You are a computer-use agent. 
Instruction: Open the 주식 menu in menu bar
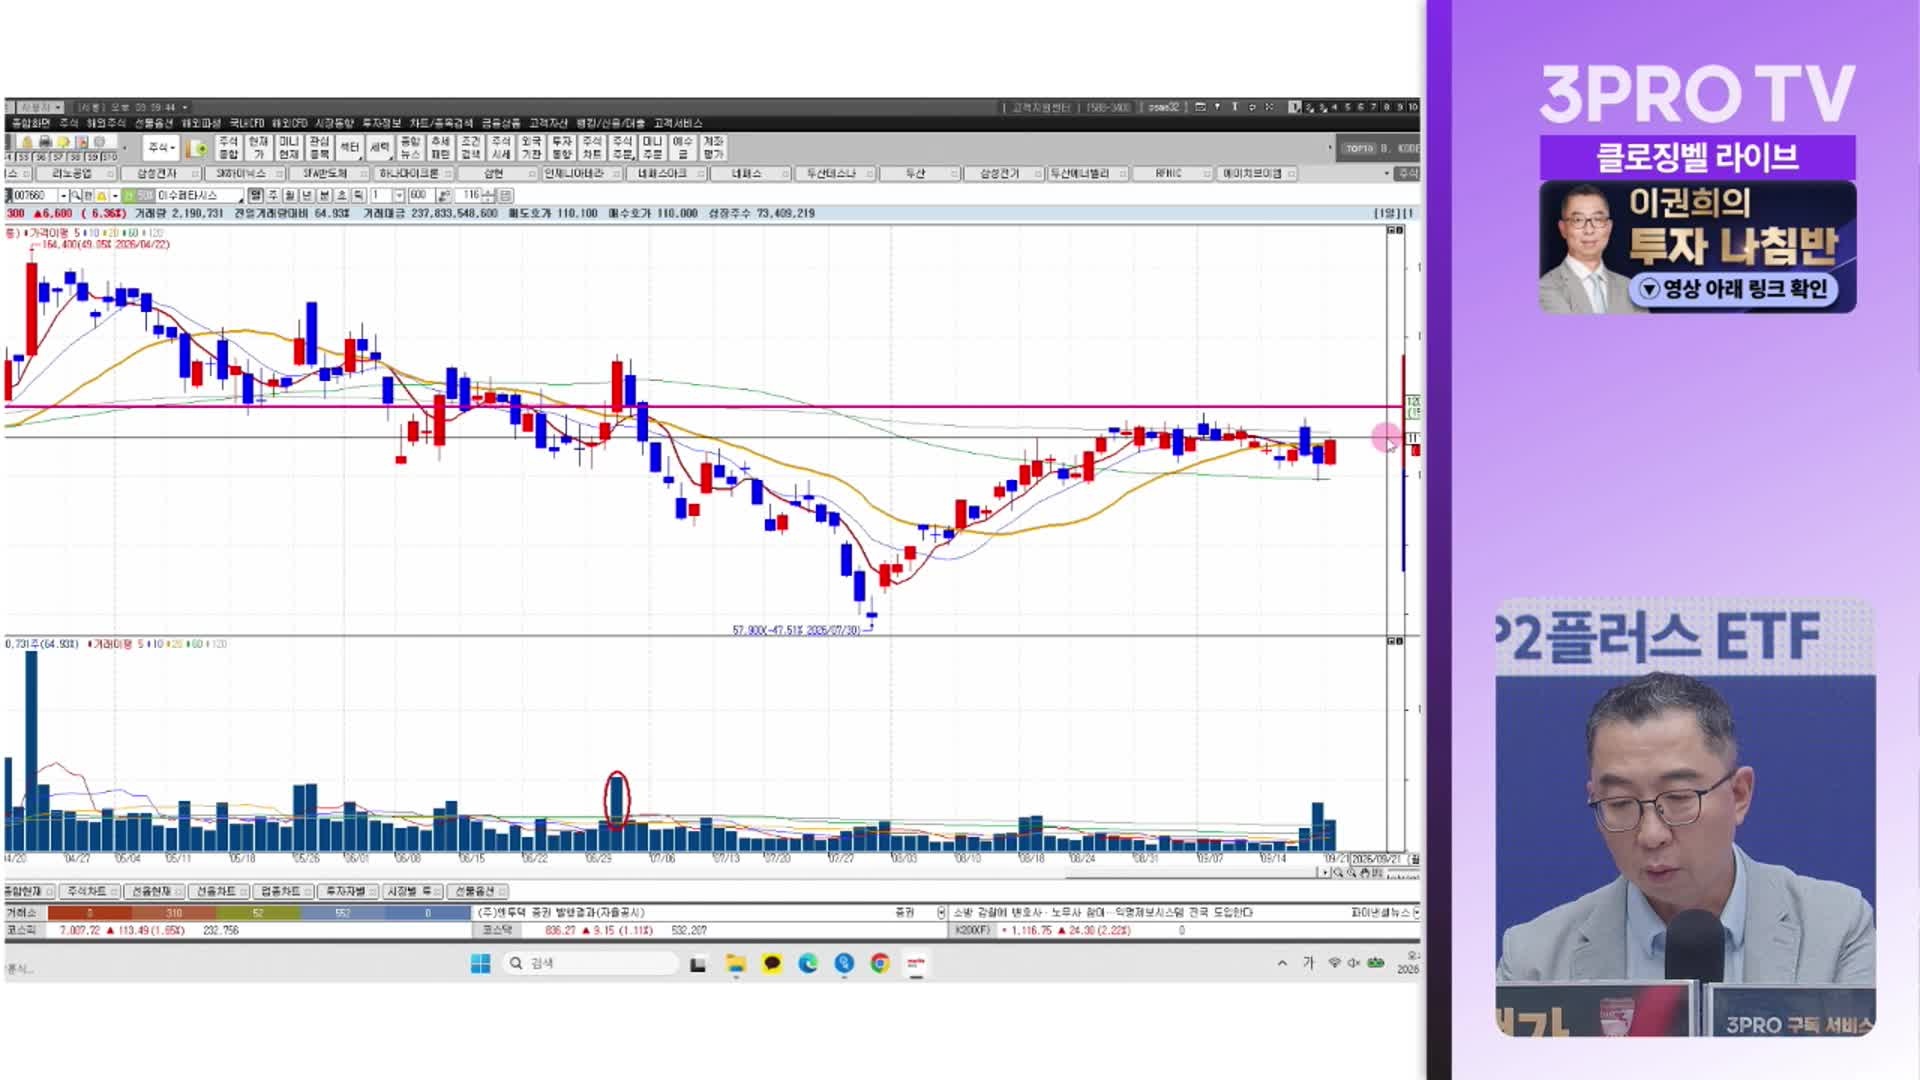pos(68,123)
